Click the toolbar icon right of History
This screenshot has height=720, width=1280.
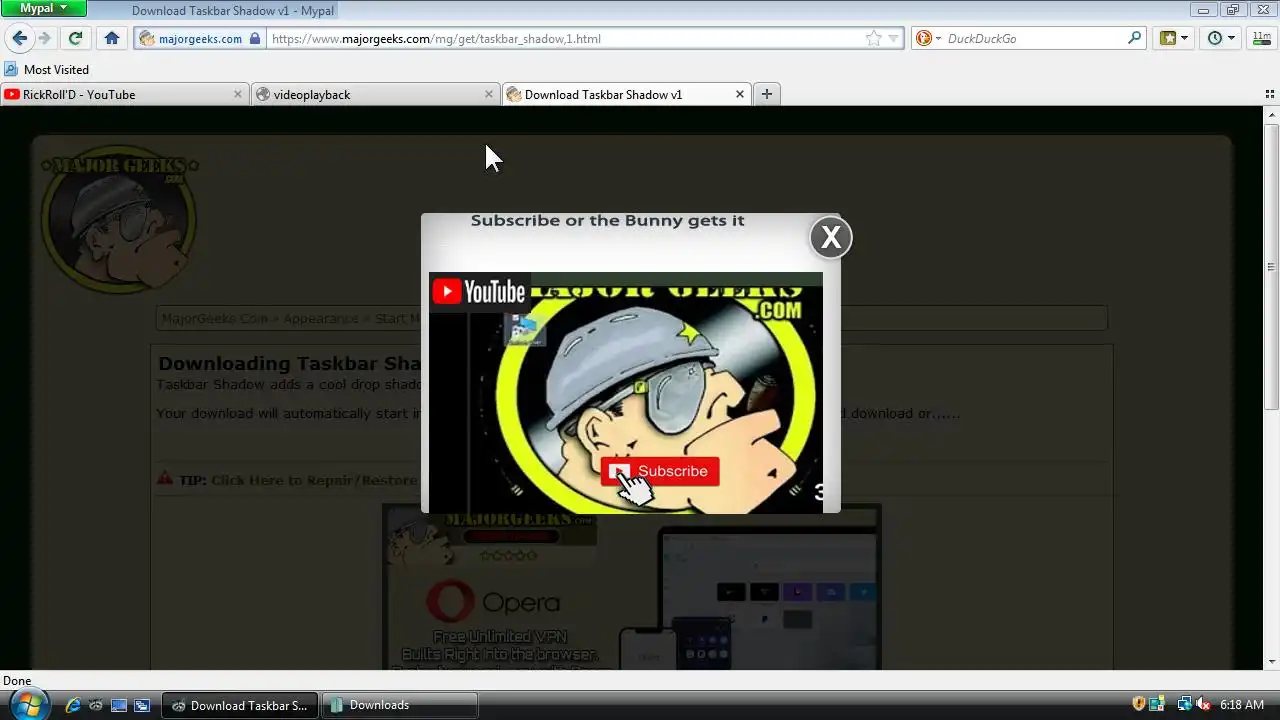pos(1262,38)
